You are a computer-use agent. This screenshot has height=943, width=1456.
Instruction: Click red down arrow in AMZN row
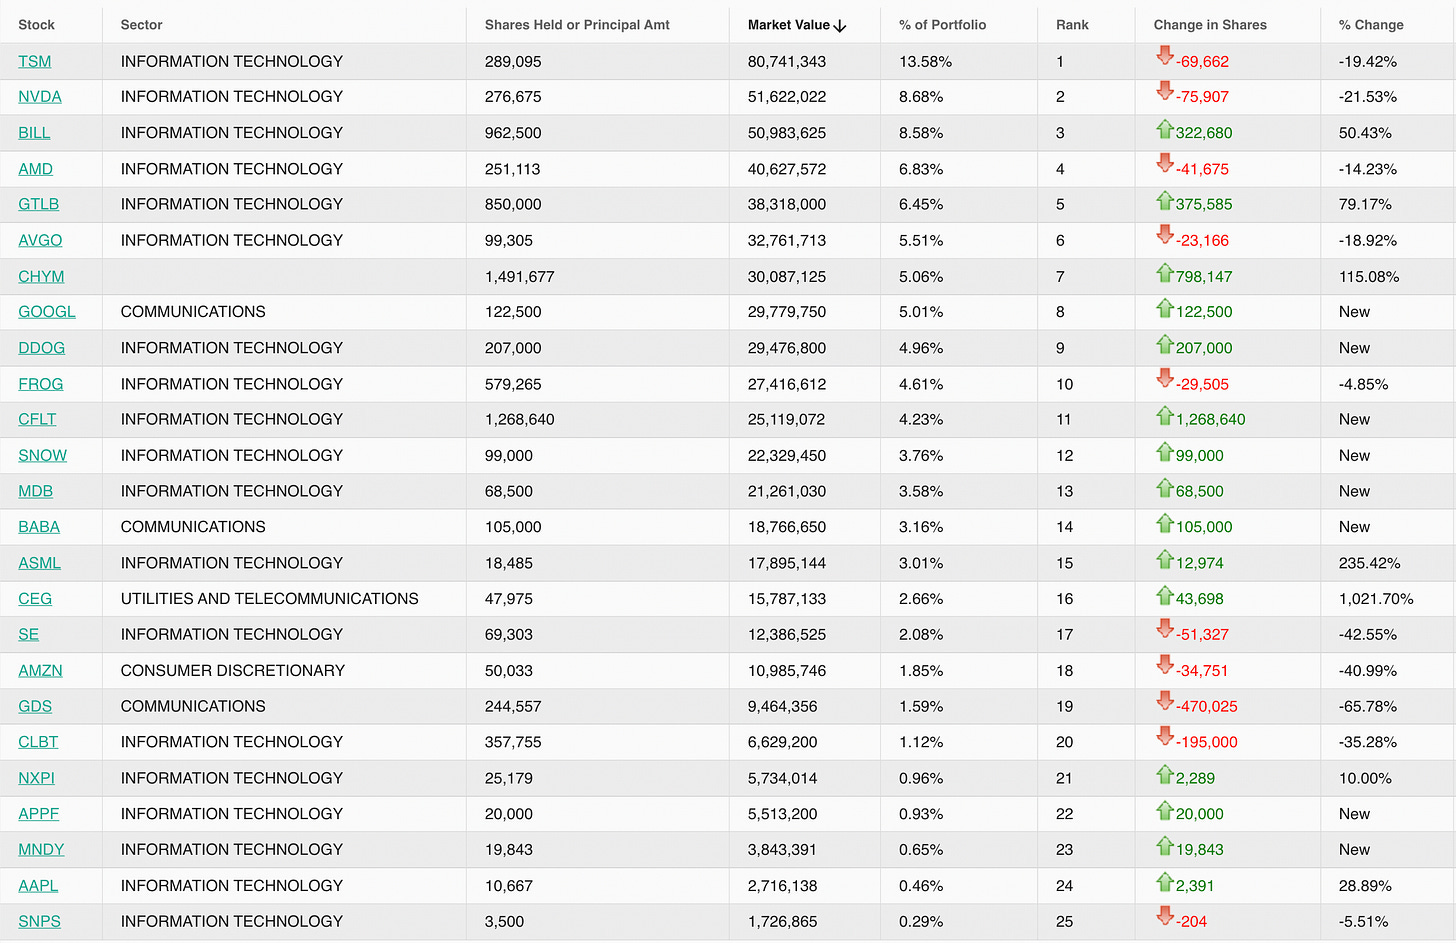click(1164, 666)
